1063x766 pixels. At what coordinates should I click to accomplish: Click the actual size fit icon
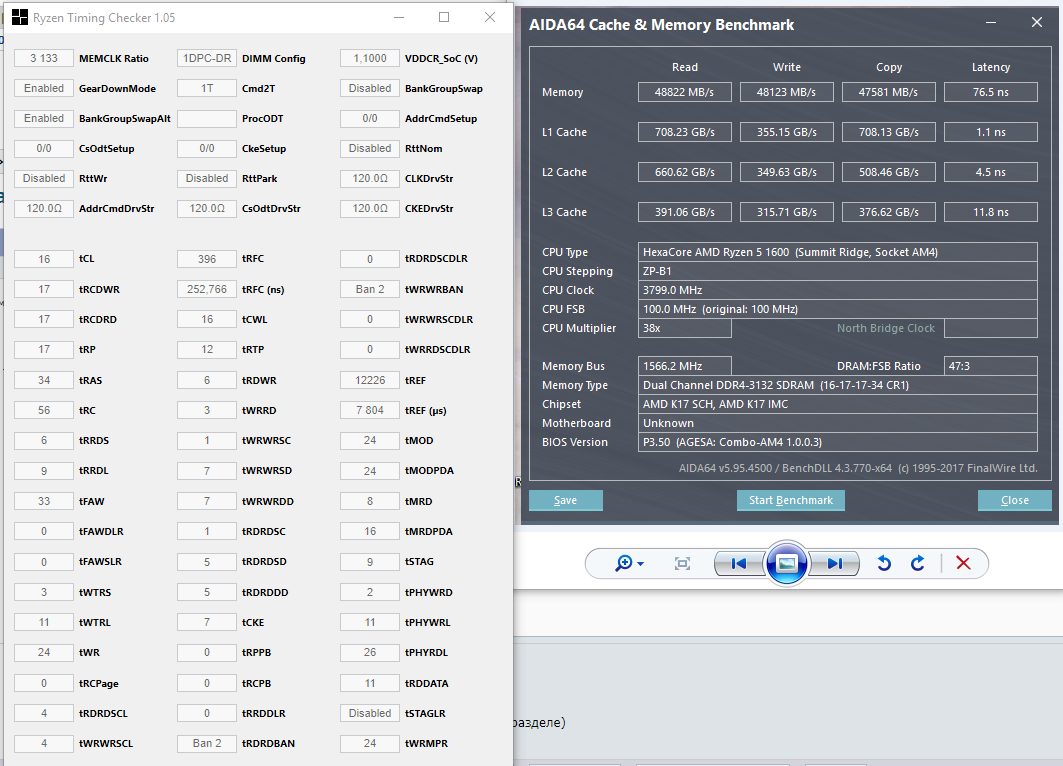(x=682, y=563)
